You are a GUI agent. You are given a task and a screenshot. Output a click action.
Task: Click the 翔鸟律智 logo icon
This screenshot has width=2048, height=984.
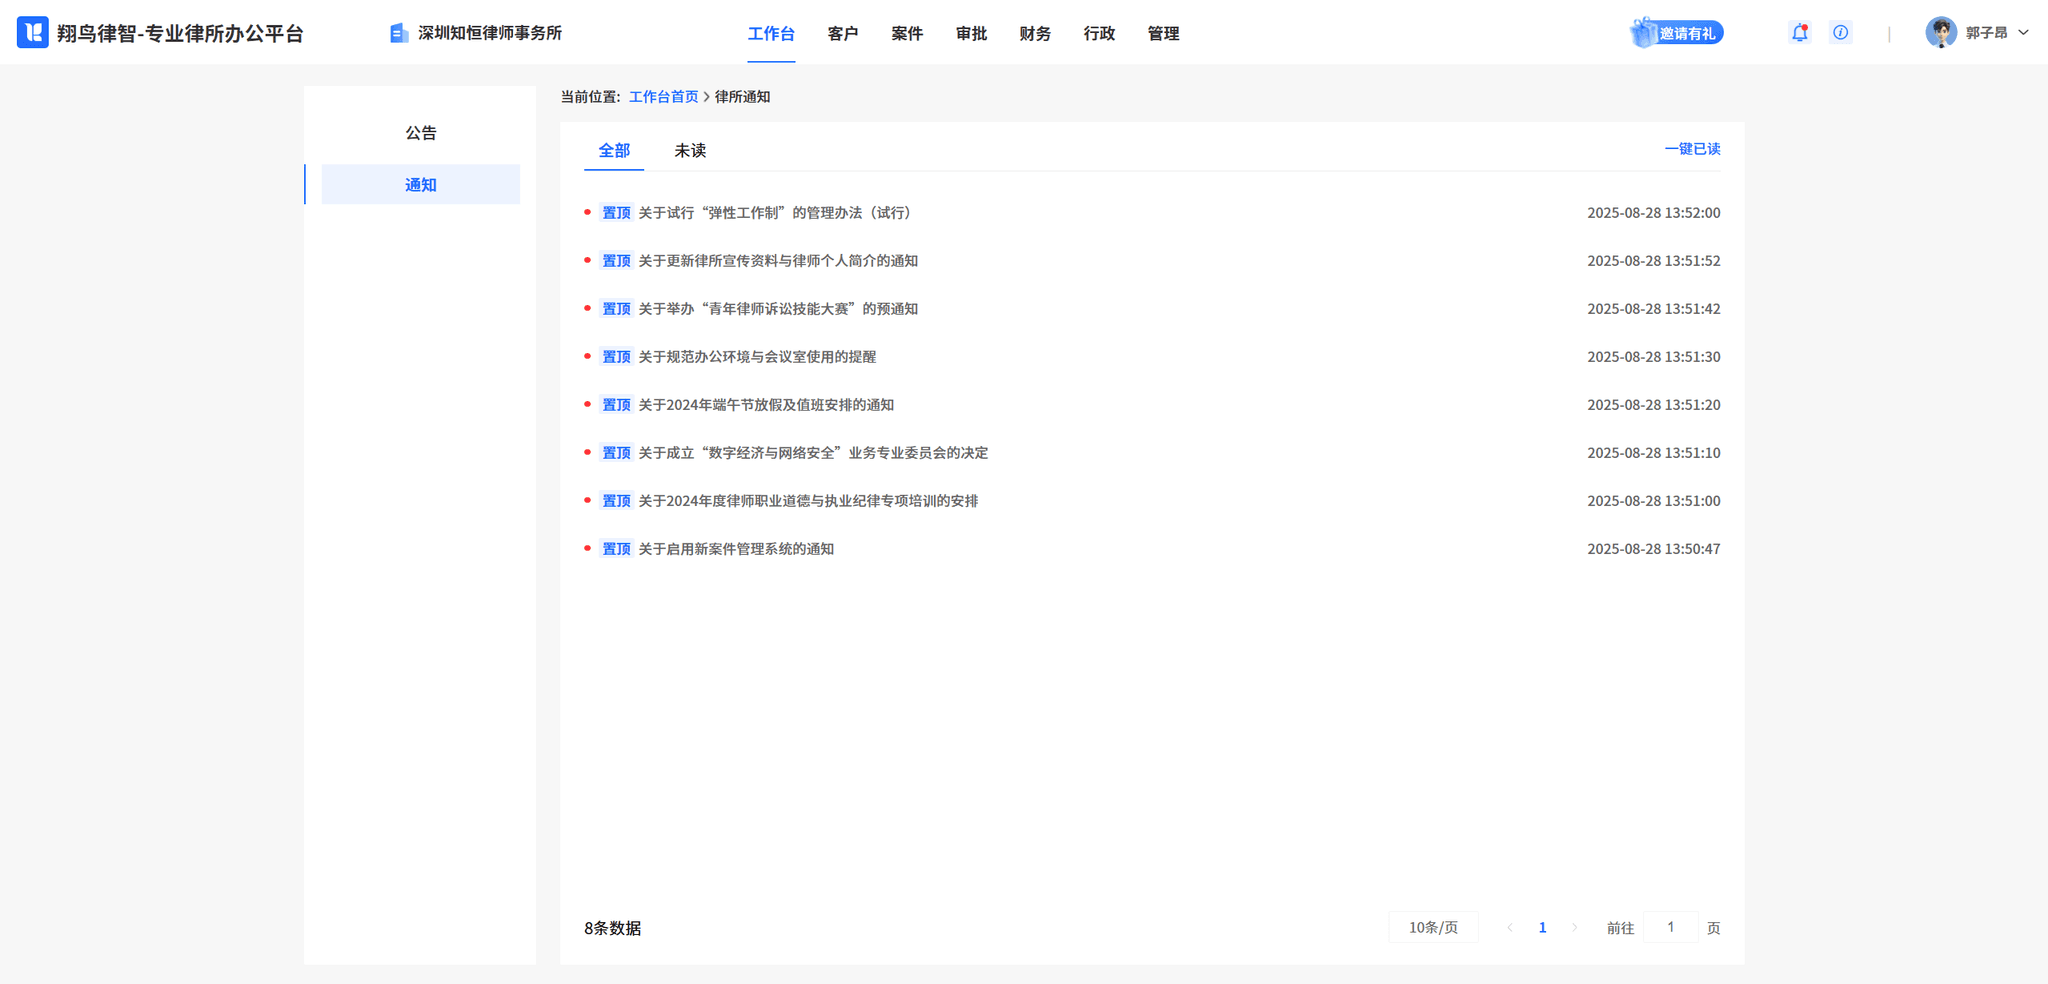pos(33,33)
